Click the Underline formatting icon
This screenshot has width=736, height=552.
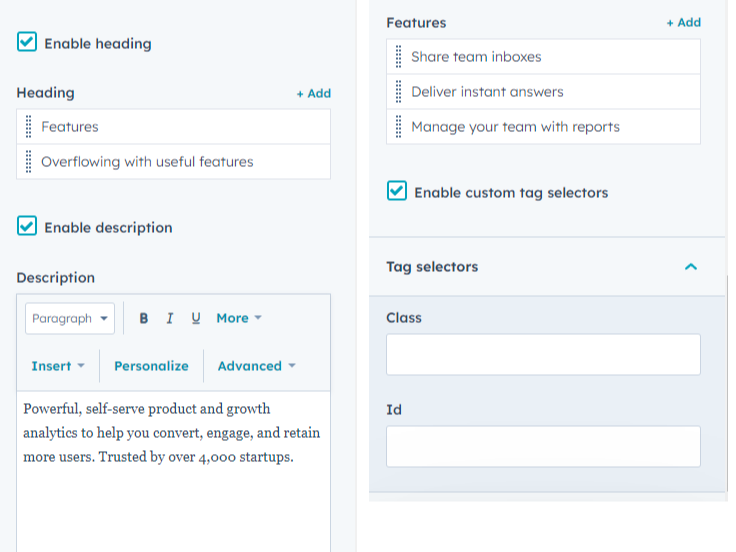(196, 318)
